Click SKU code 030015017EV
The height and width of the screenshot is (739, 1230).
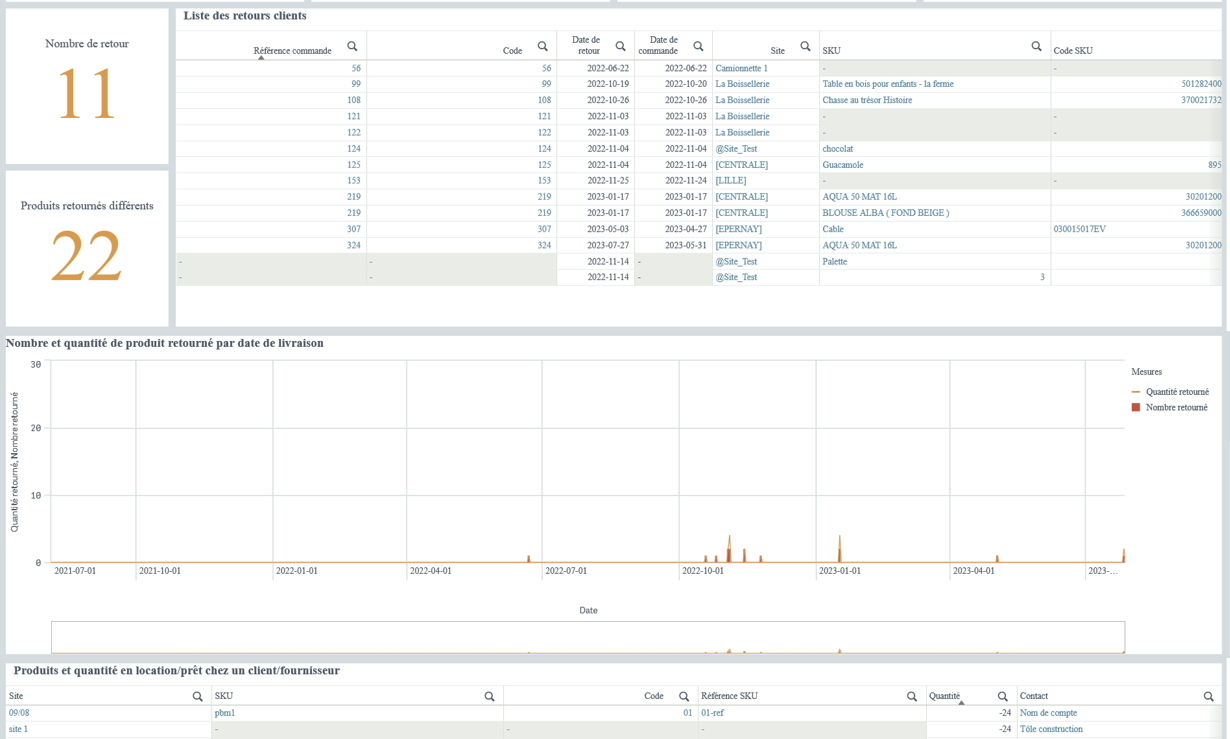pyautogui.click(x=1080, y=229)
